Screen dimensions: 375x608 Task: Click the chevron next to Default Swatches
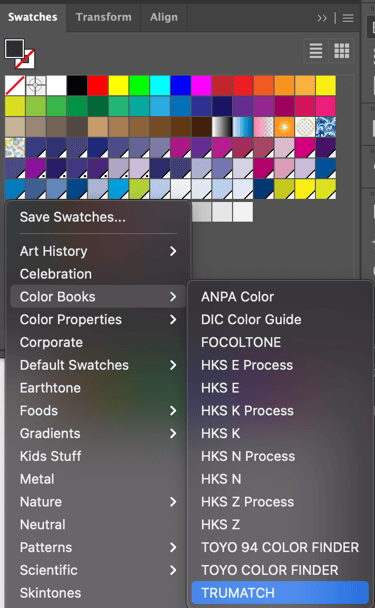(173, 365)
